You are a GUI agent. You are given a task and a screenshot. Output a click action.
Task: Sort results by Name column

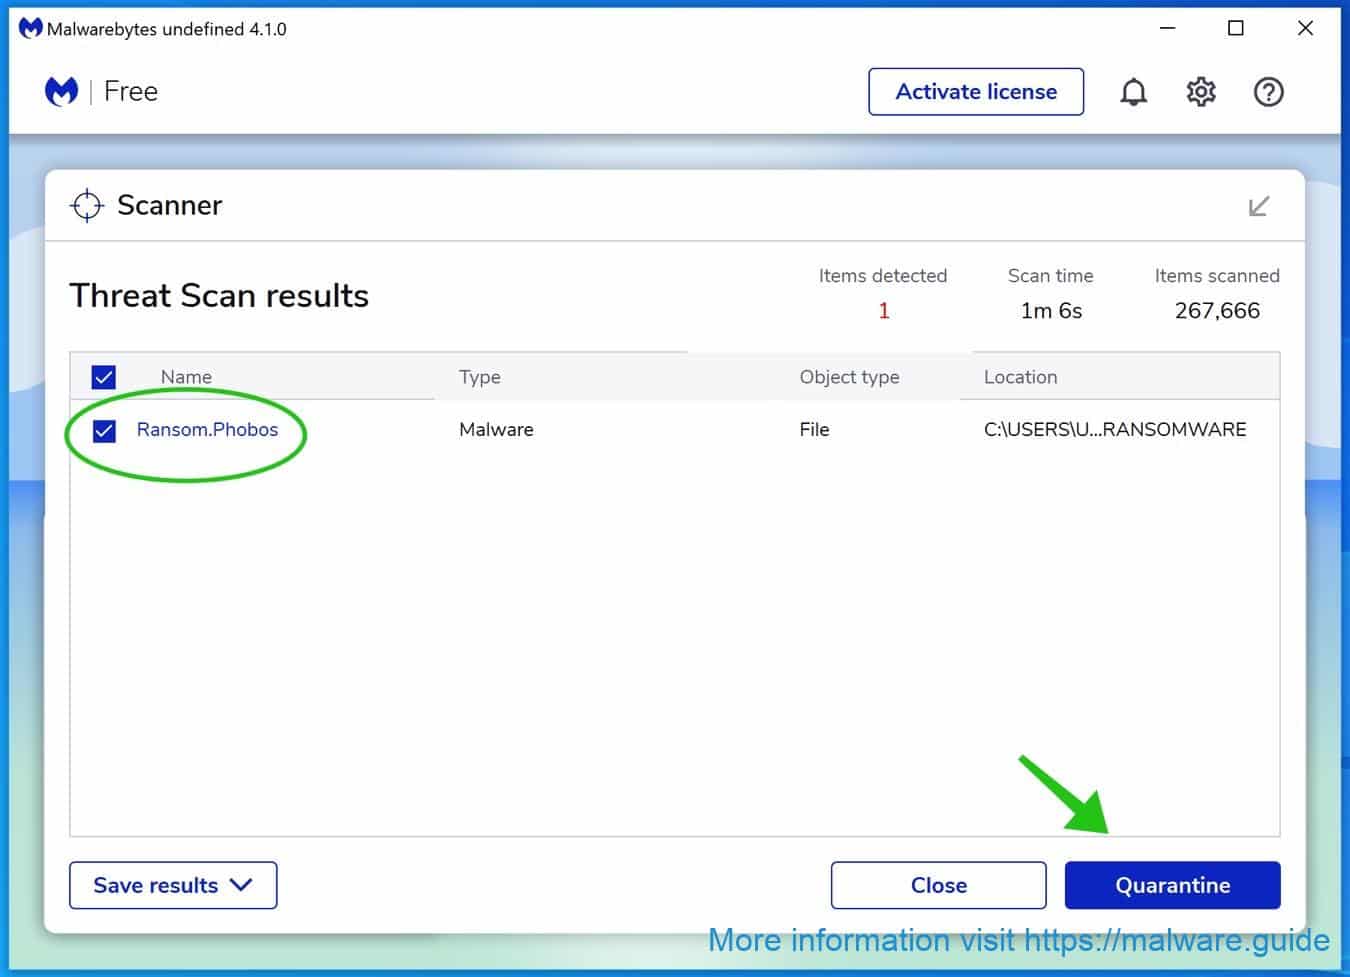186,377
